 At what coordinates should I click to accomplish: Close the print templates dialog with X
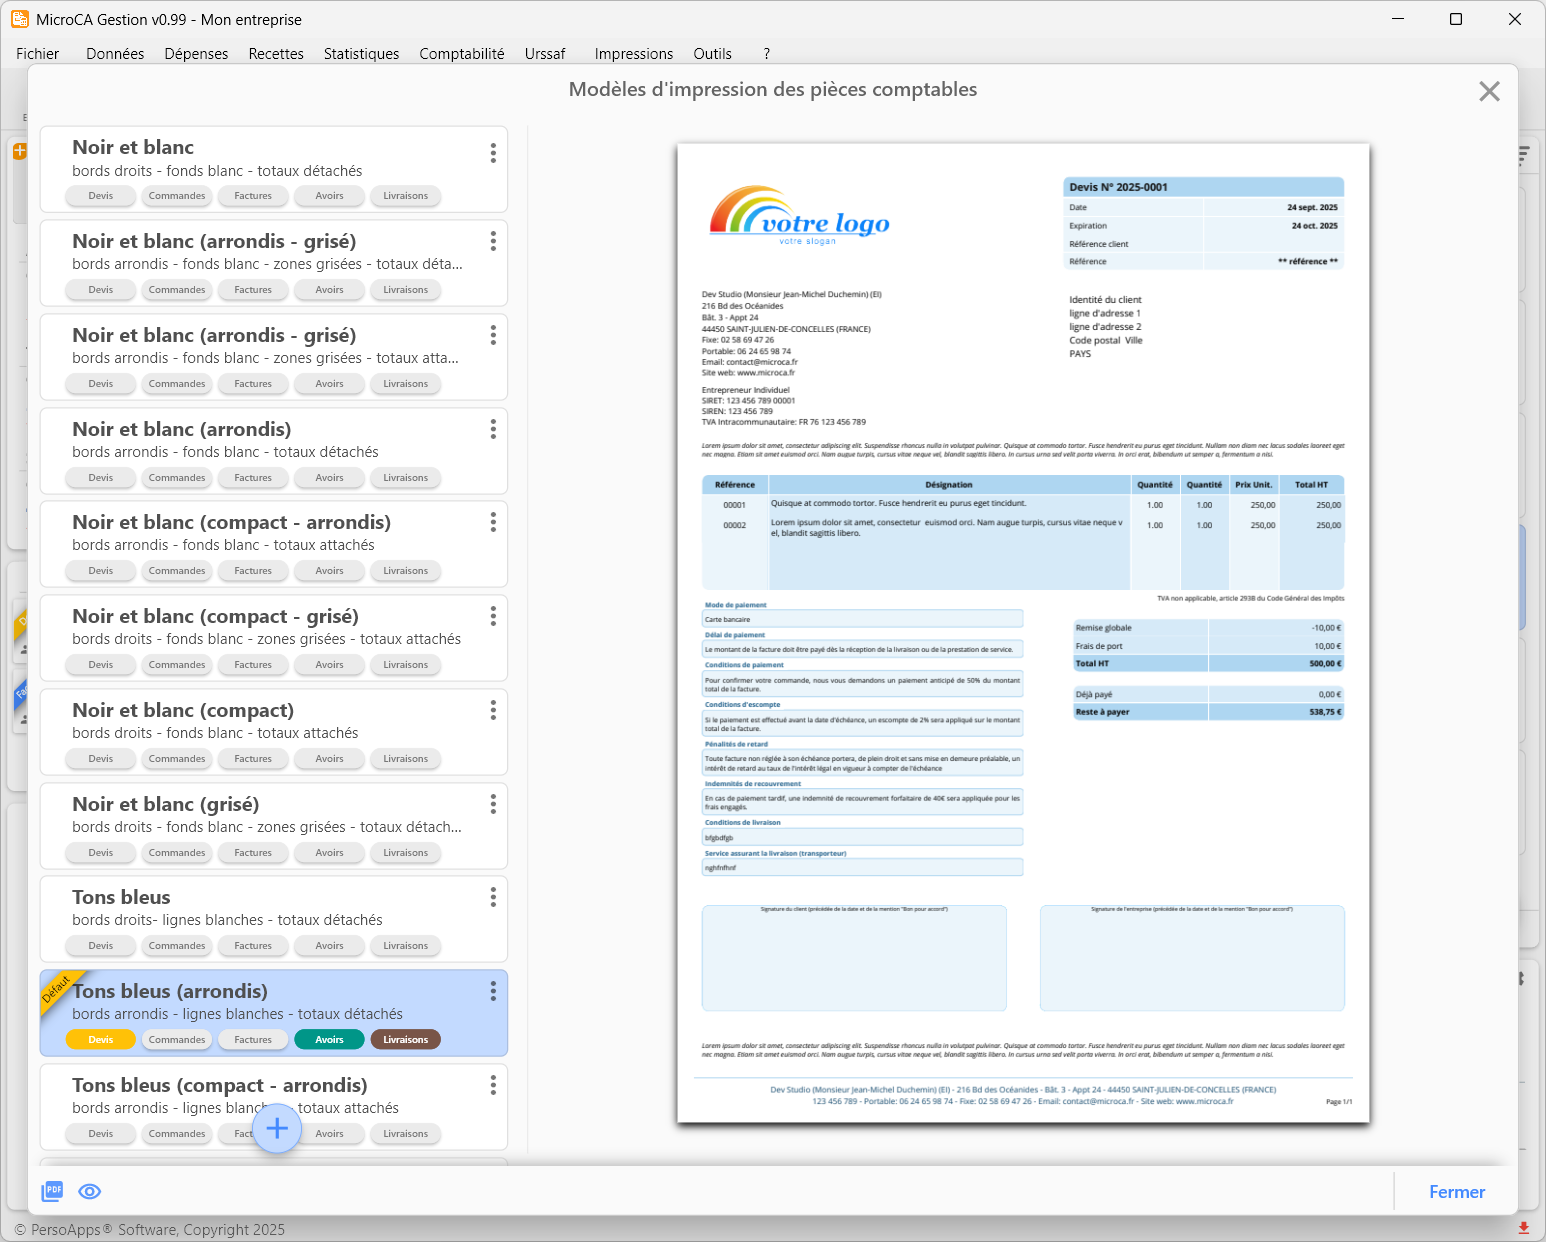click(x=1489, y=91)
